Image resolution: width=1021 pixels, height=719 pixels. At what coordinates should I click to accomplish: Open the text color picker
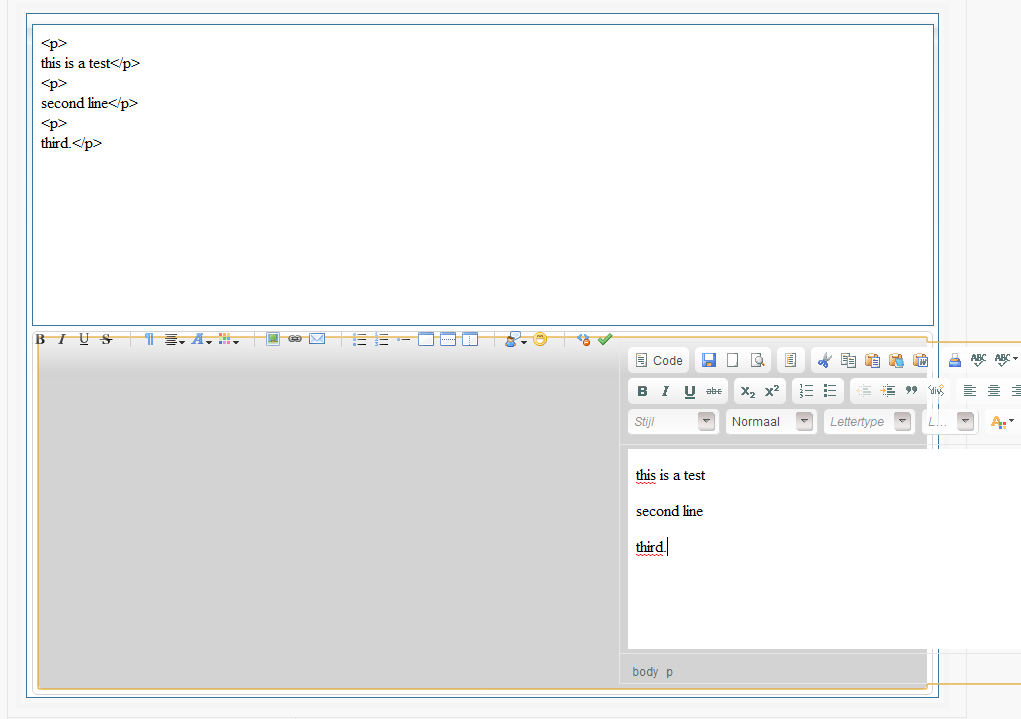click(1001, 422)
